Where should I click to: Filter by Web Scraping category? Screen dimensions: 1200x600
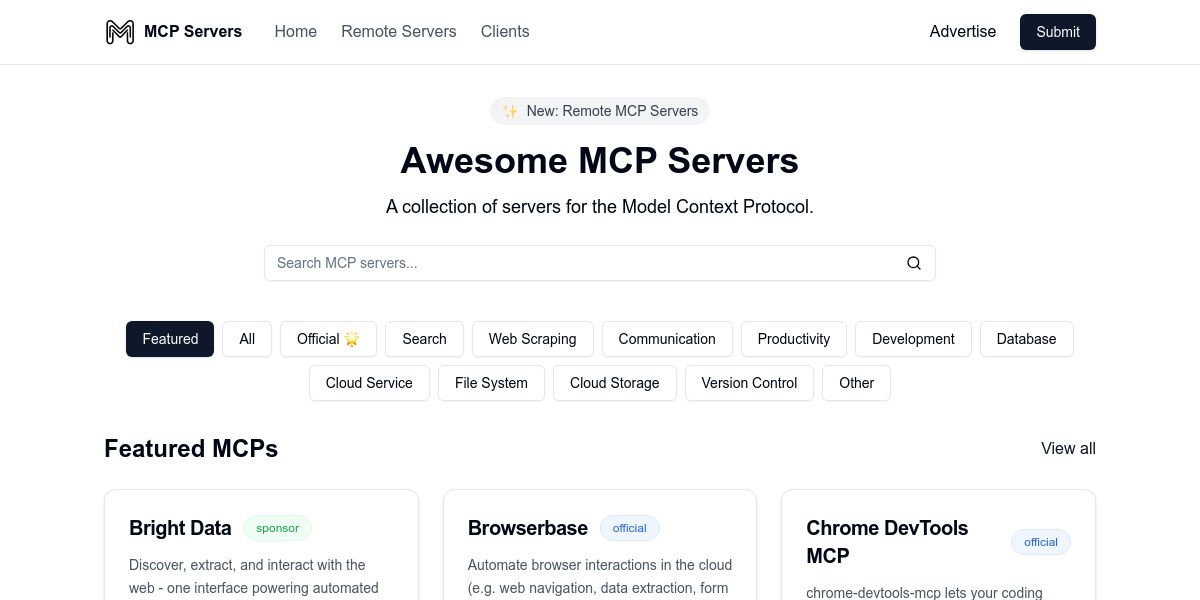click(x=532, y=339)
